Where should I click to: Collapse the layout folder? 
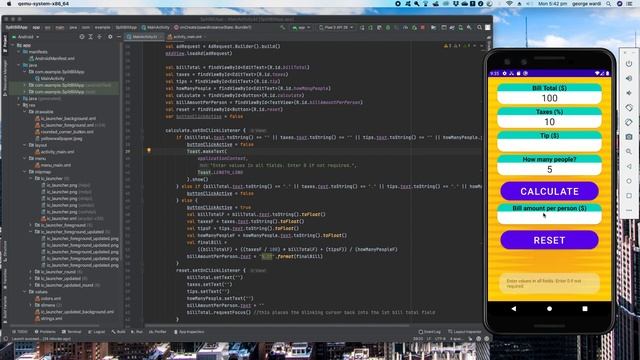25,145
